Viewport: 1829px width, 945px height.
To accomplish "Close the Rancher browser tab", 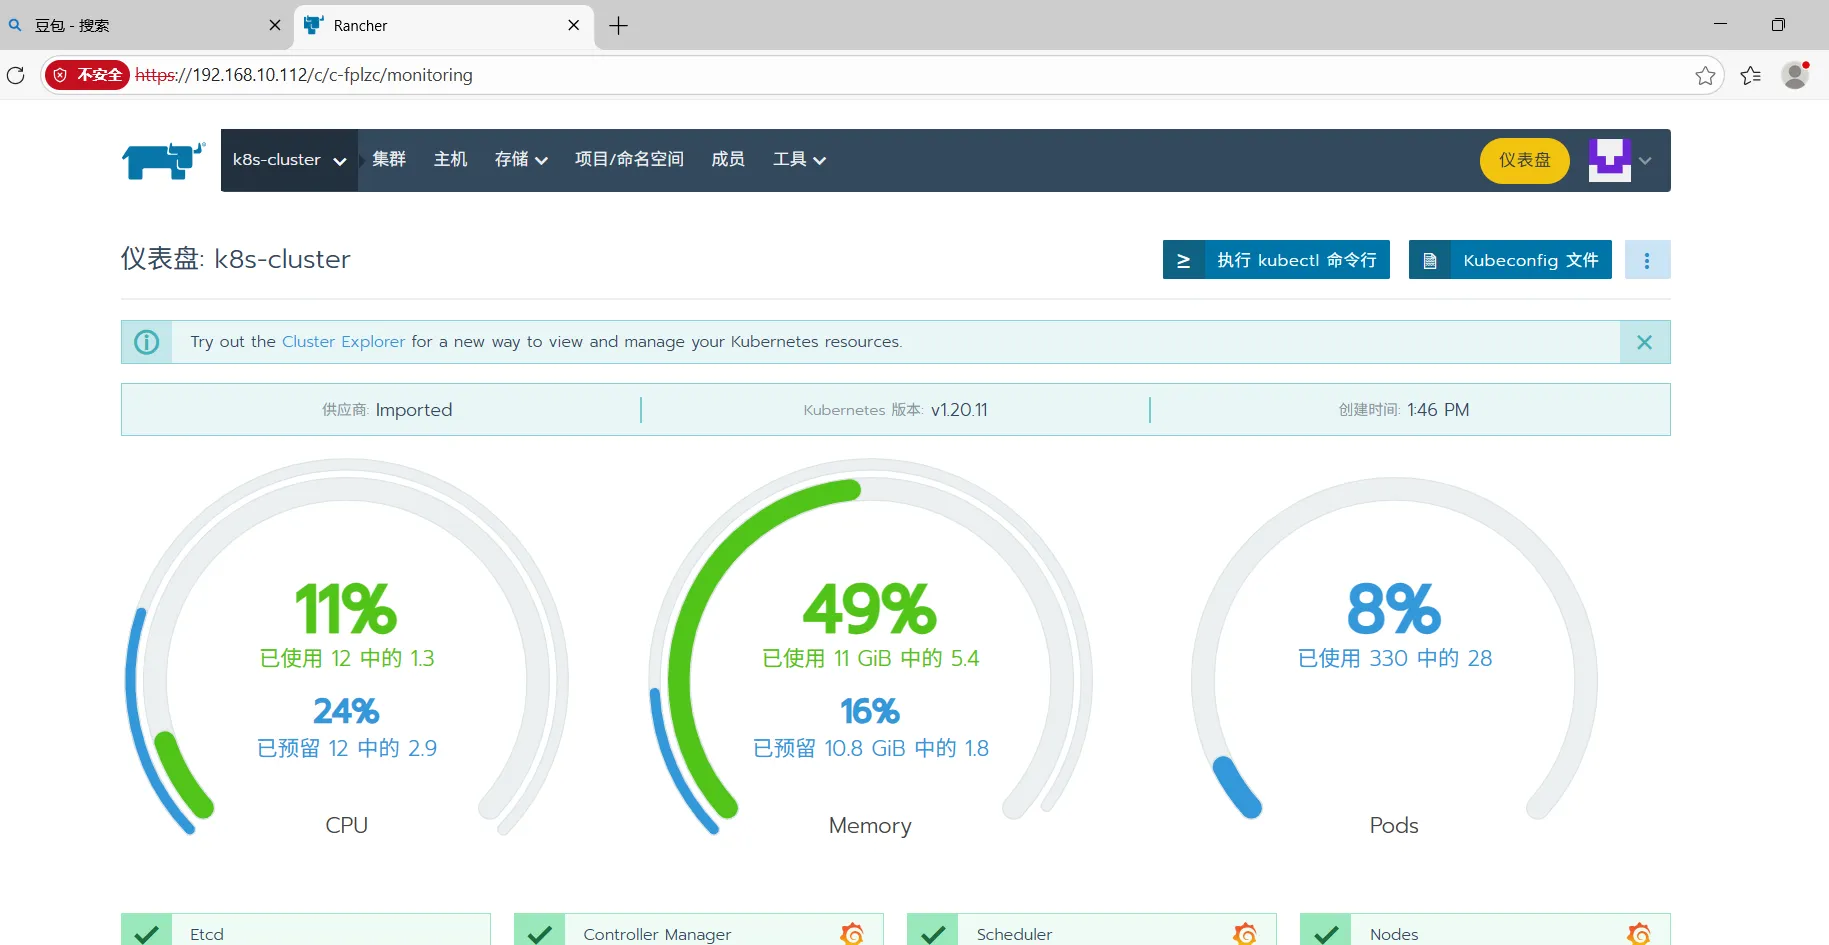I will 574,25.
